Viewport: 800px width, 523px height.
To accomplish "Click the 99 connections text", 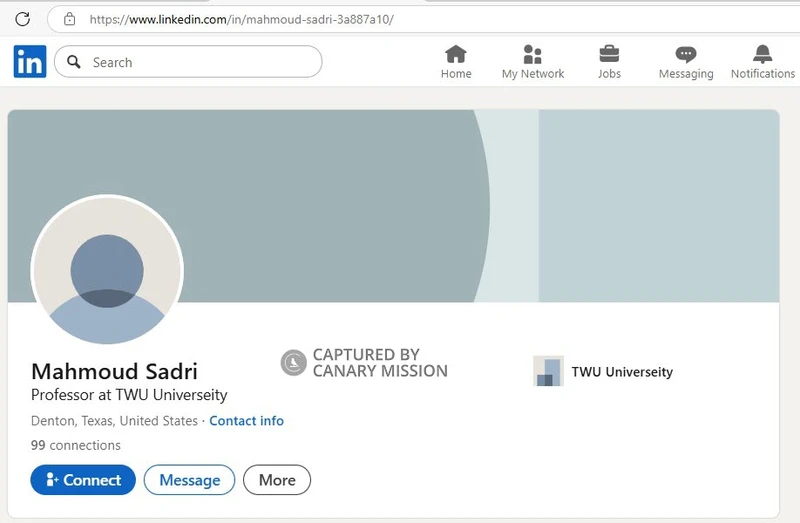I will tap(76, 445).
